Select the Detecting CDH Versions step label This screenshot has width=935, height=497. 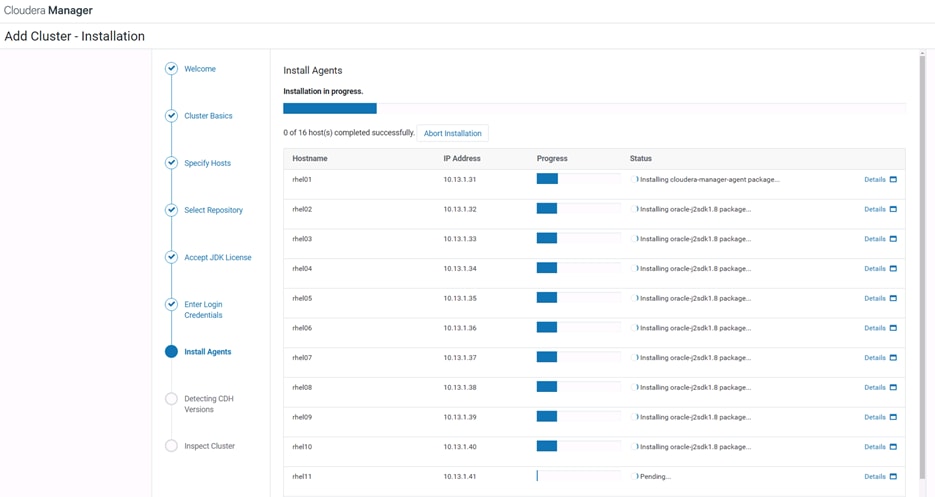tap(209, 404)
